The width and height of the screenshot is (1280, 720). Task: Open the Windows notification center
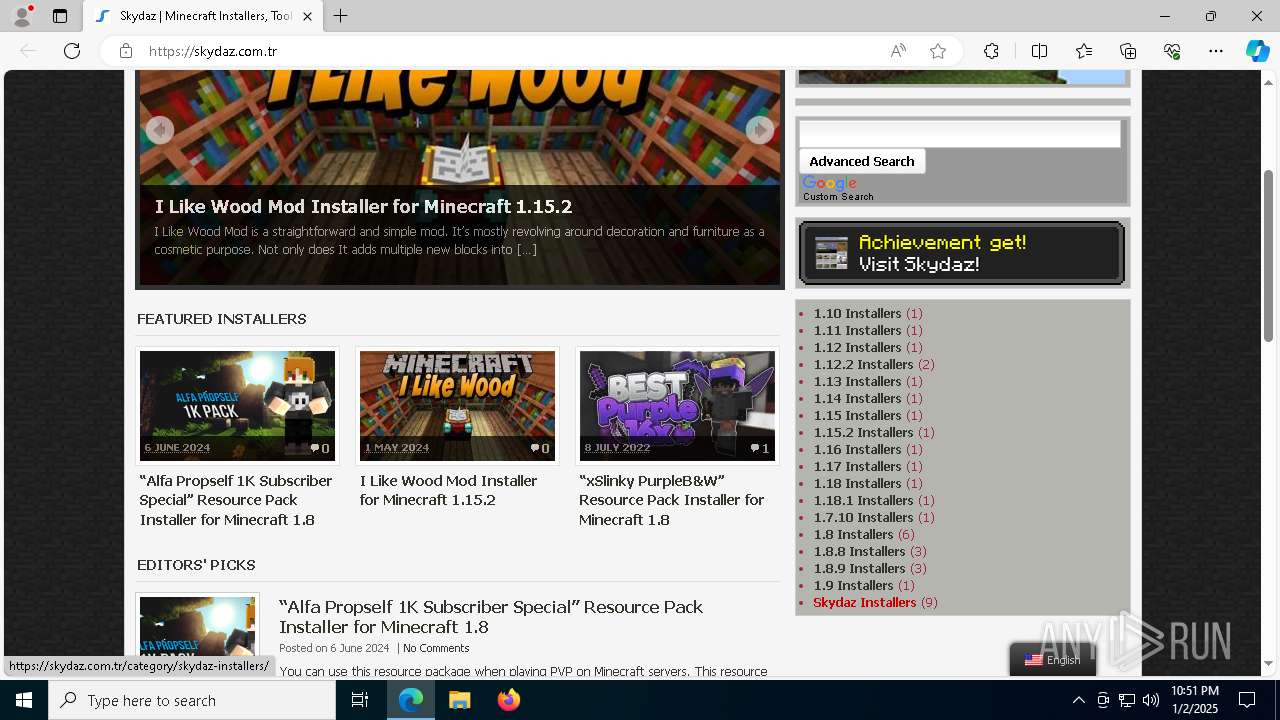[x=1247, y=700]
